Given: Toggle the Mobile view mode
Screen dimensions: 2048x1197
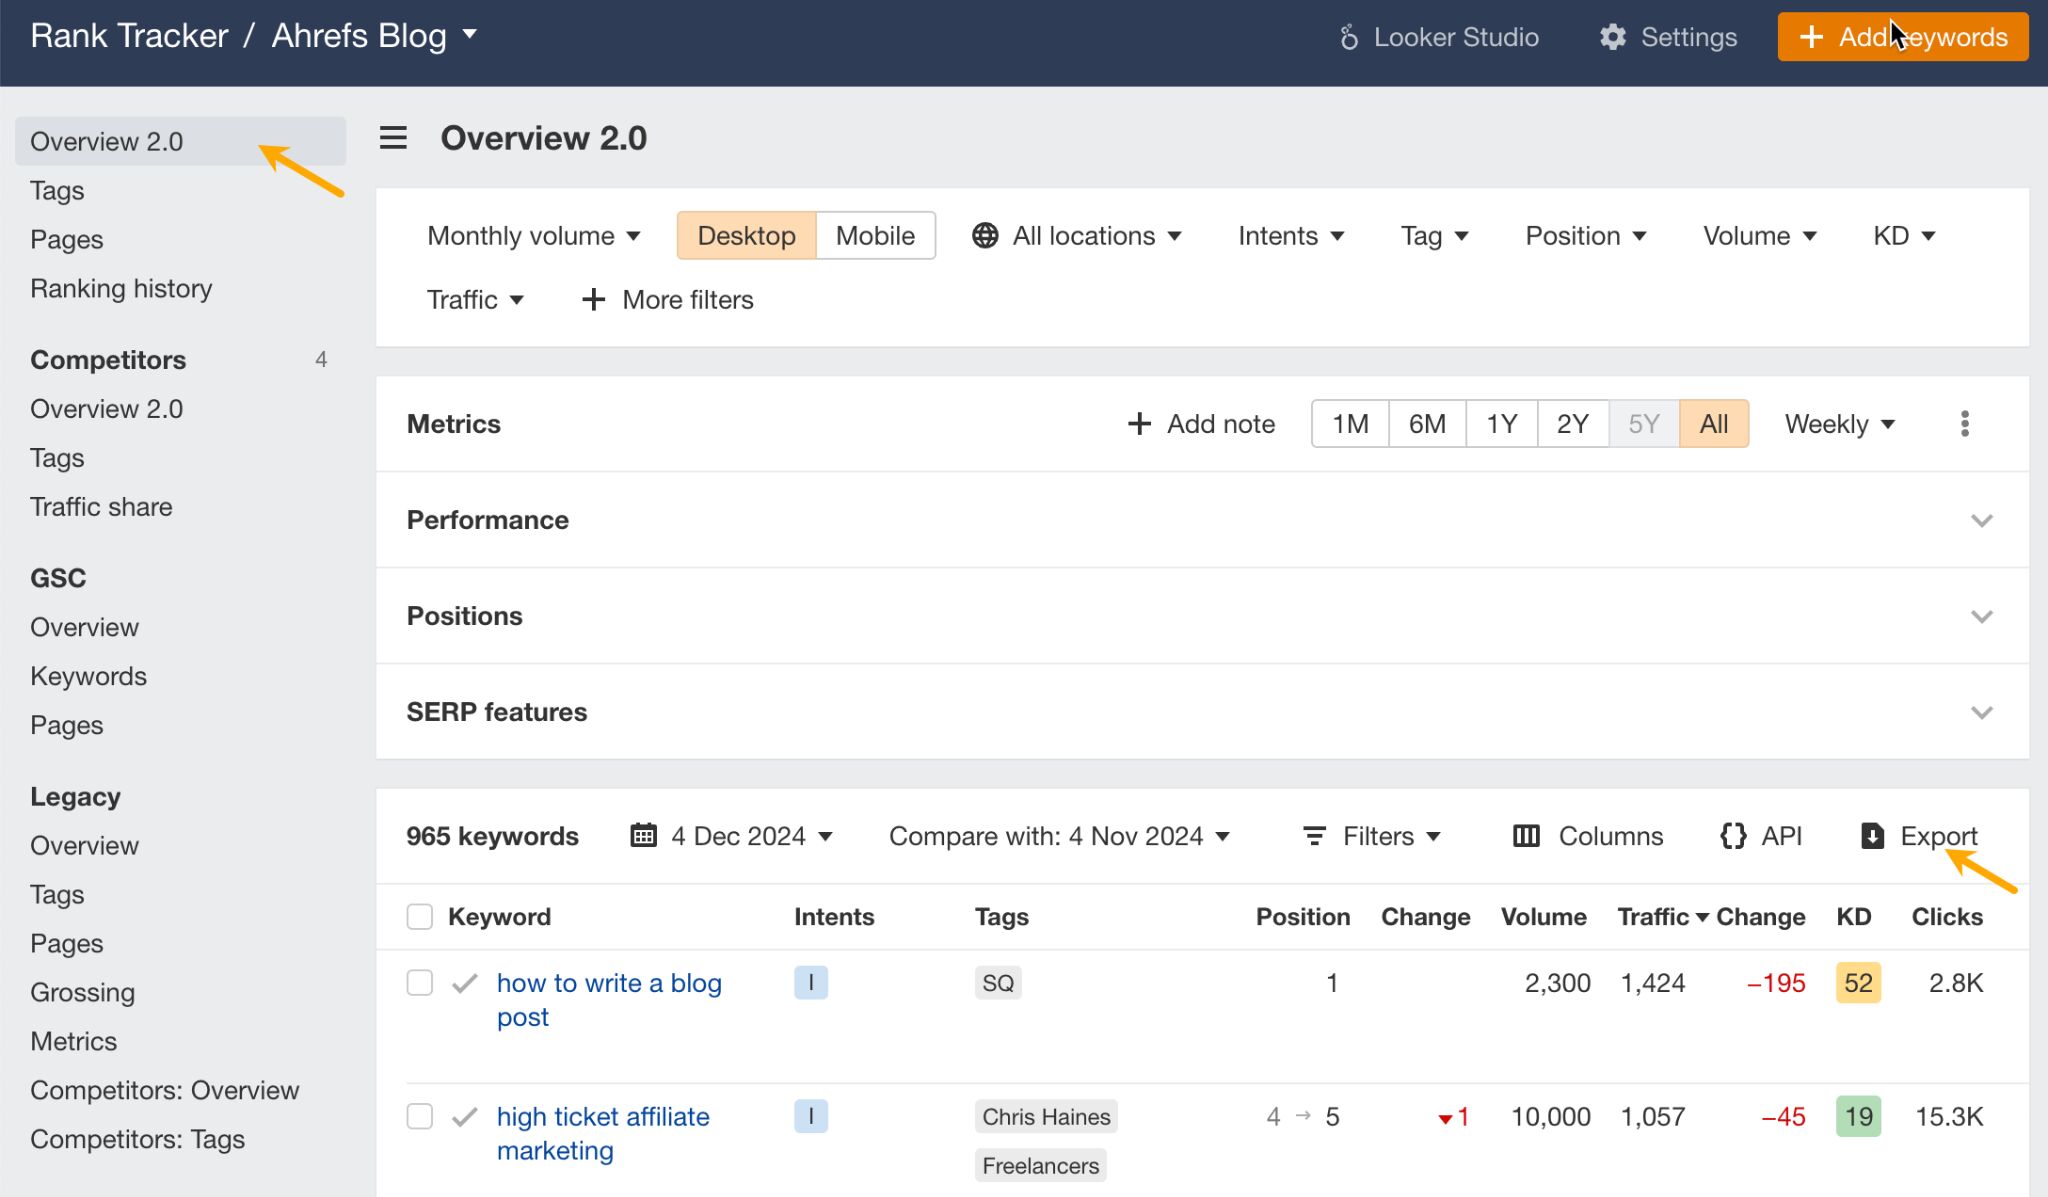Looking at the screenshot, I should point(874,235).
